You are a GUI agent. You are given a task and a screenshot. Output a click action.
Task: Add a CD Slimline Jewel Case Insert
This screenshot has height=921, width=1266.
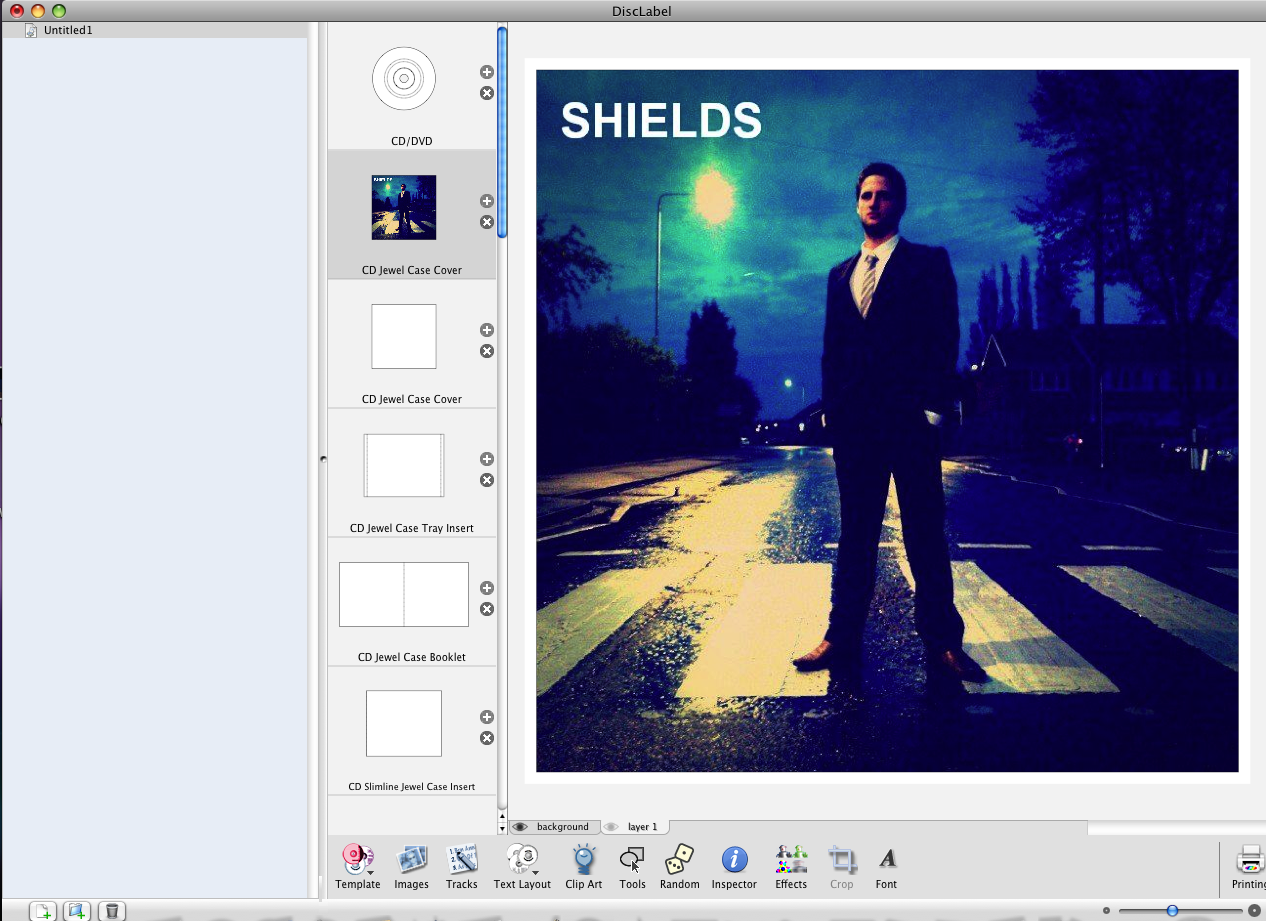[x=487, y=717]
